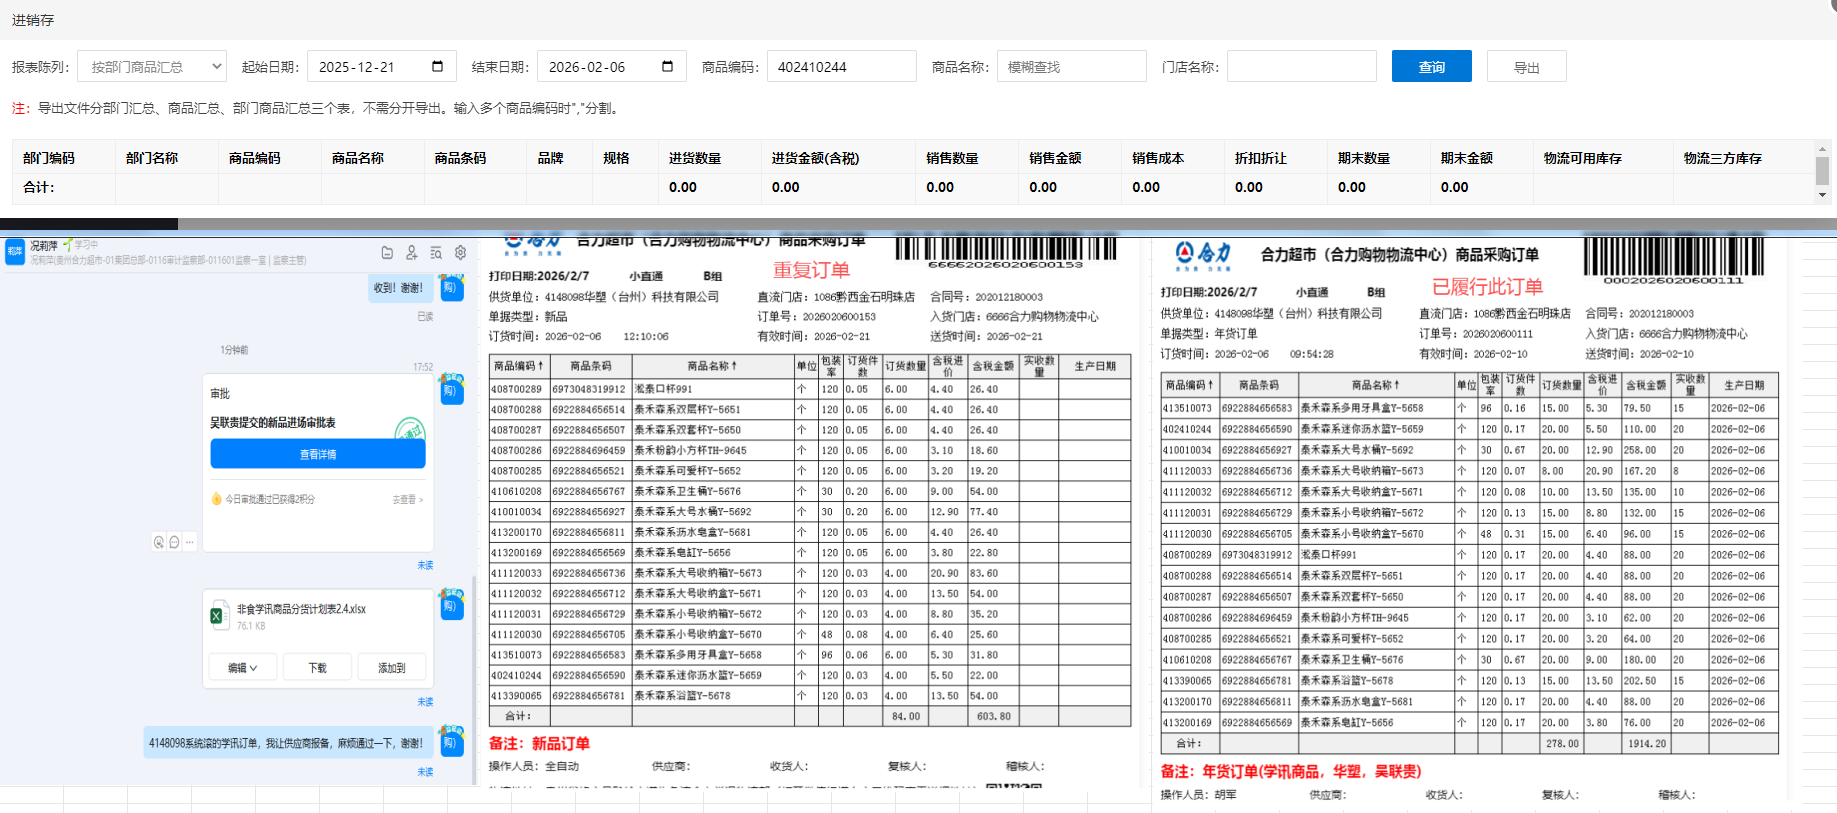Click 下载 to download the xlsx file

pos(317,668)
